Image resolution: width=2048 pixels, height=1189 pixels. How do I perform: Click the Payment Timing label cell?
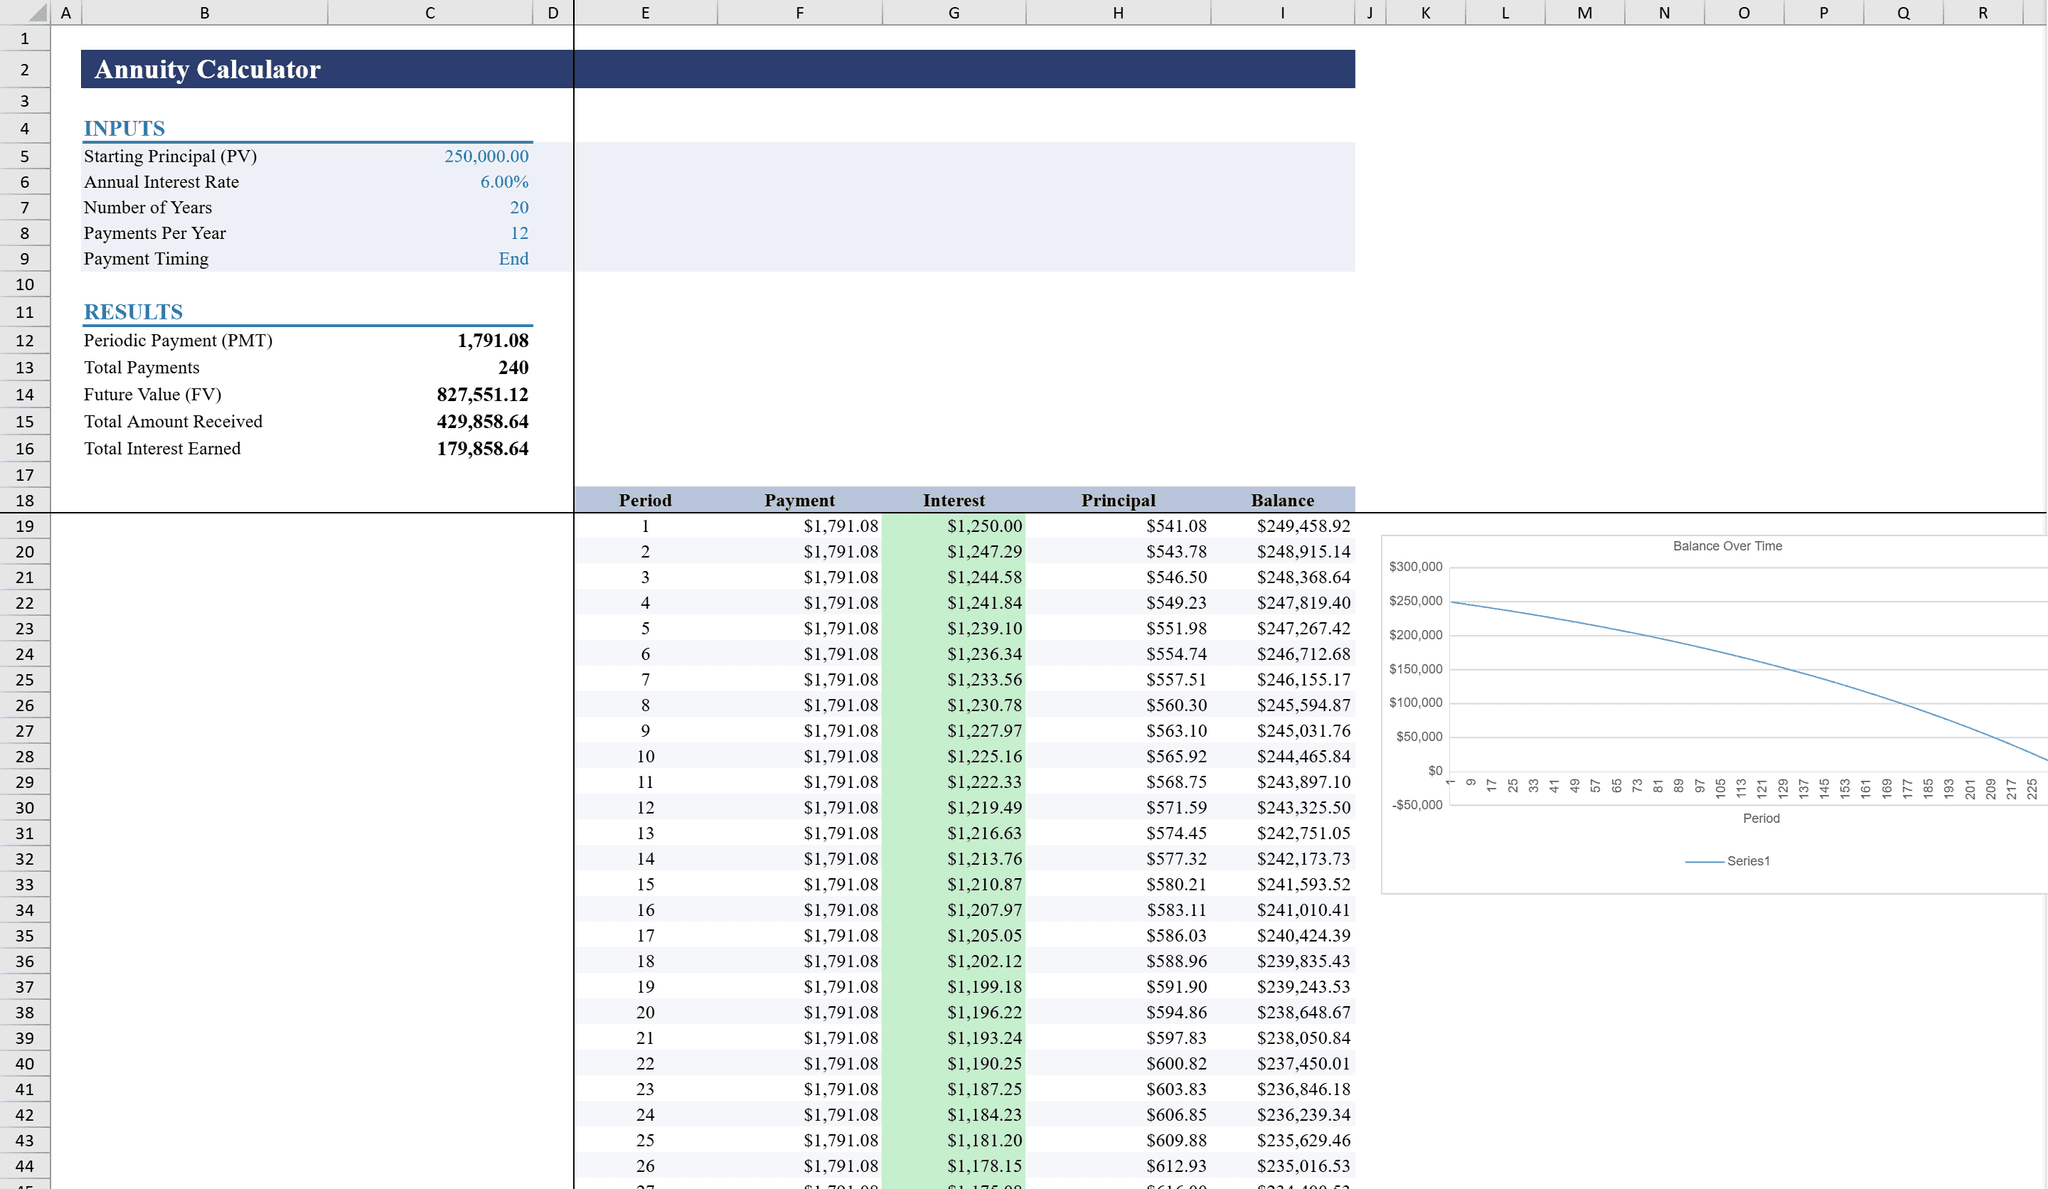(204, 258)
